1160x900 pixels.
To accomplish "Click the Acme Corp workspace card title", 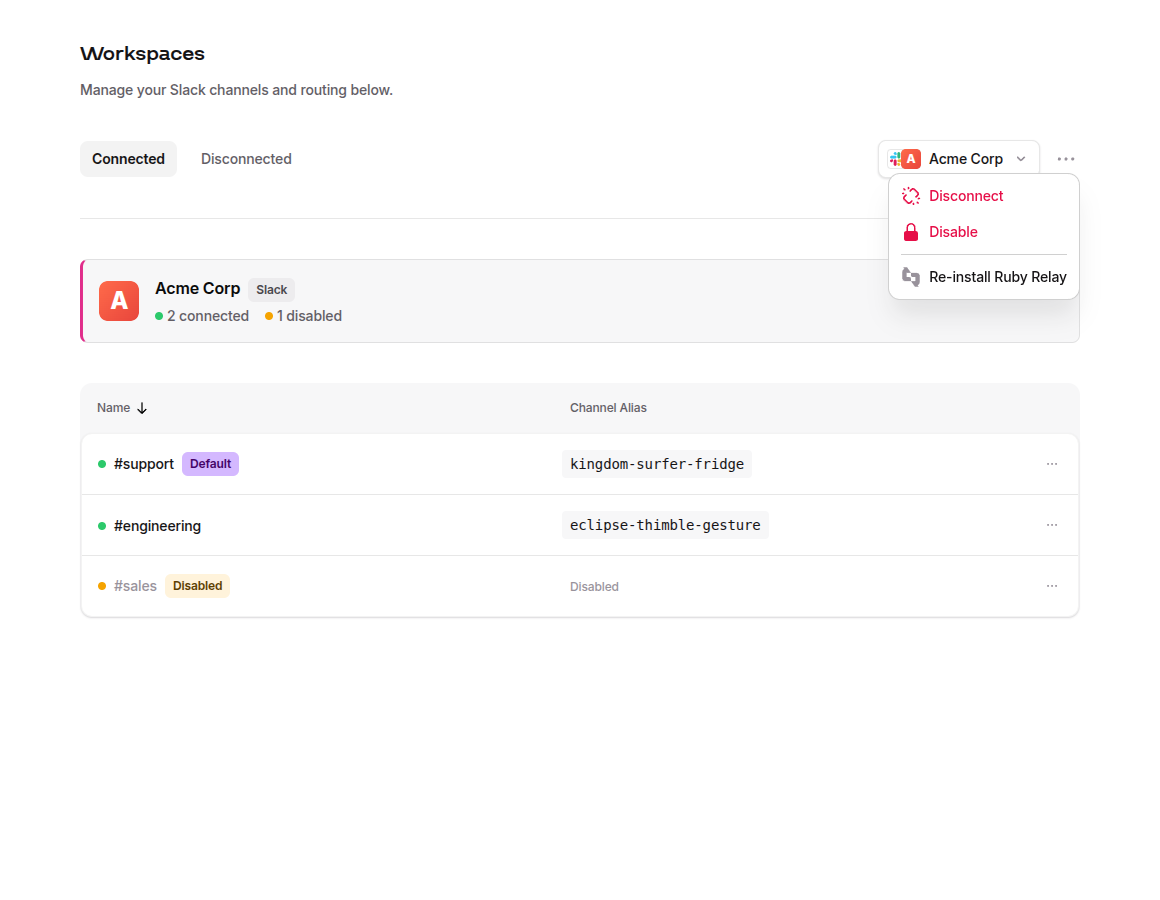I will 198,288.
